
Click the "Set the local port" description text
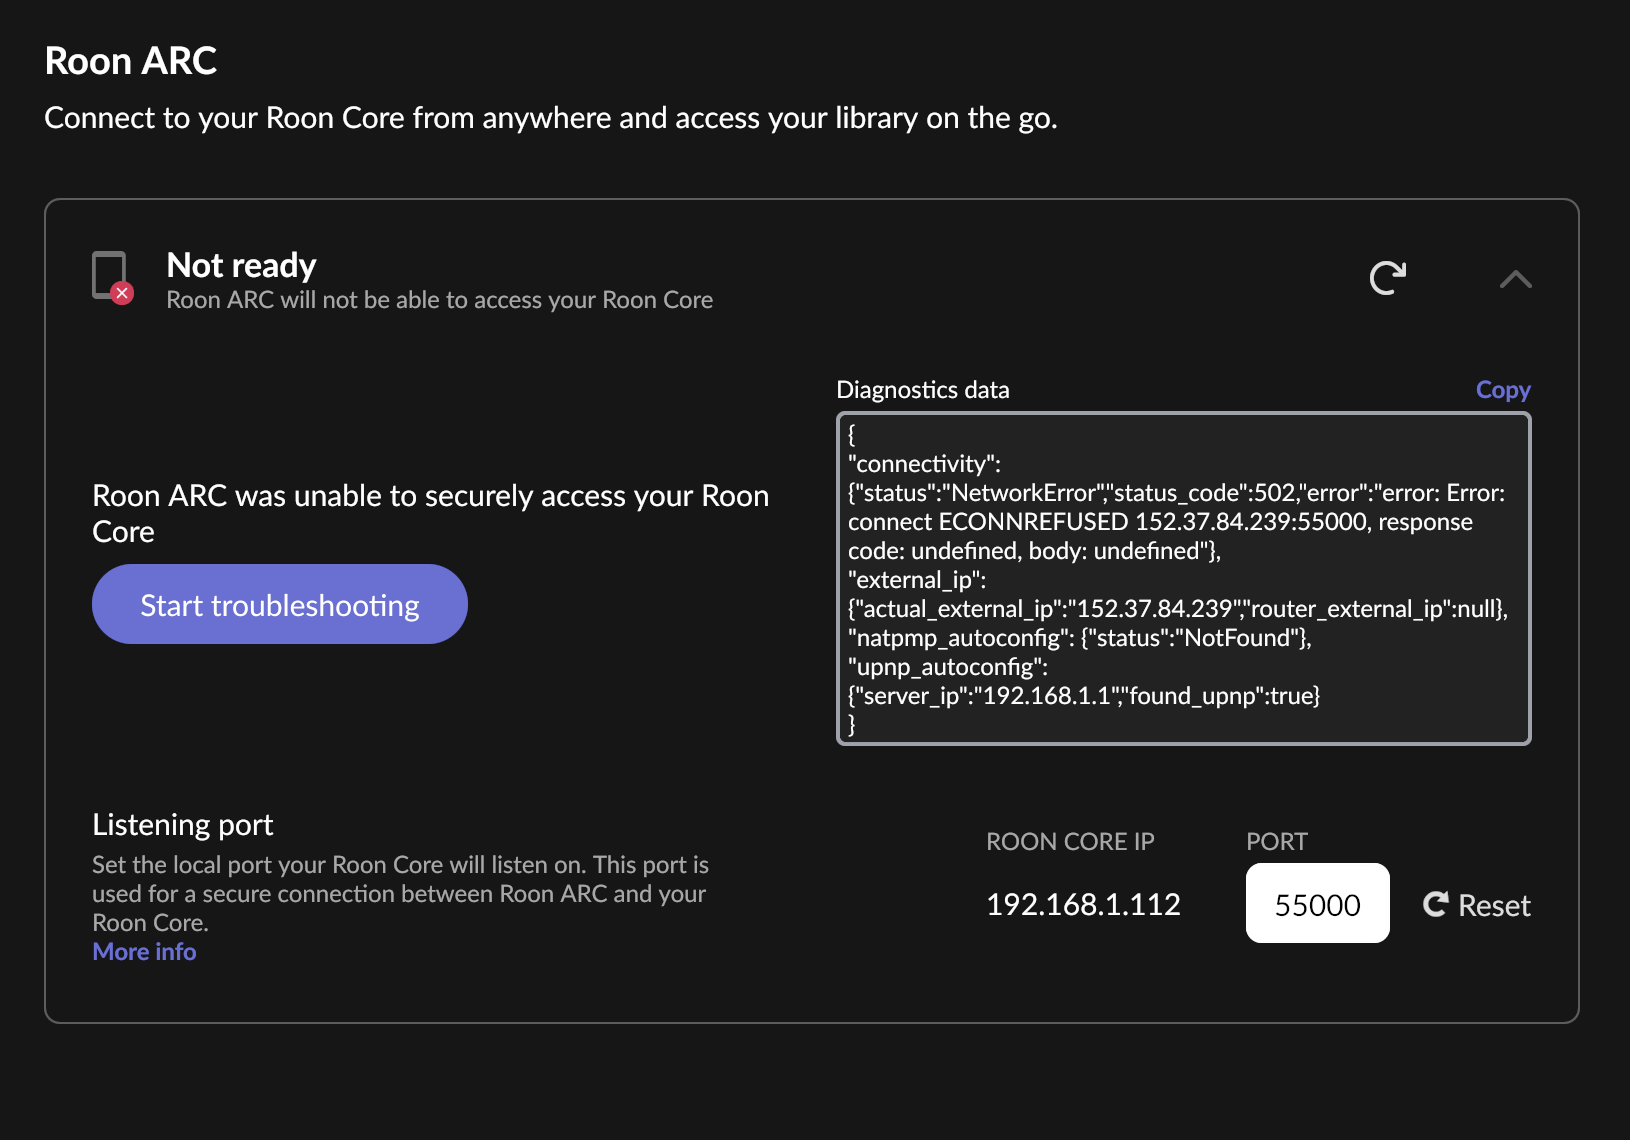pos(400,894)
